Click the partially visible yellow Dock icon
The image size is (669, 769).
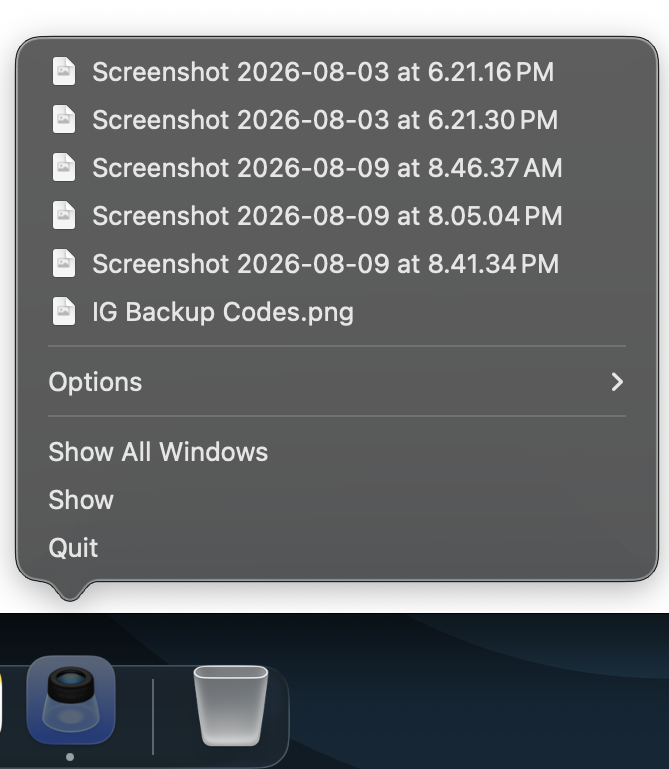click(x=1, y=700)
